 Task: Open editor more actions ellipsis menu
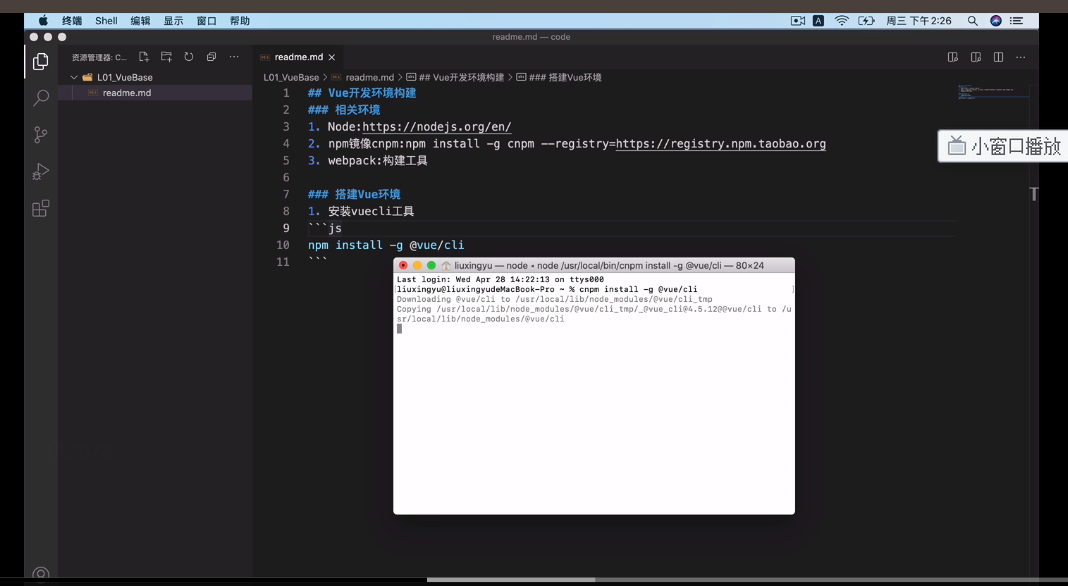click(1021, 57)
